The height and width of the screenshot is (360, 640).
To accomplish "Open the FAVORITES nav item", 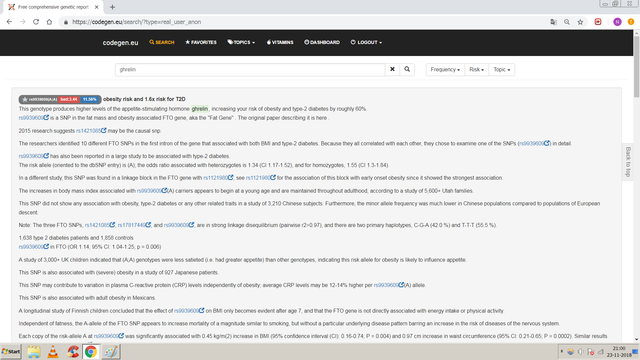I will (x=201, y=42).
